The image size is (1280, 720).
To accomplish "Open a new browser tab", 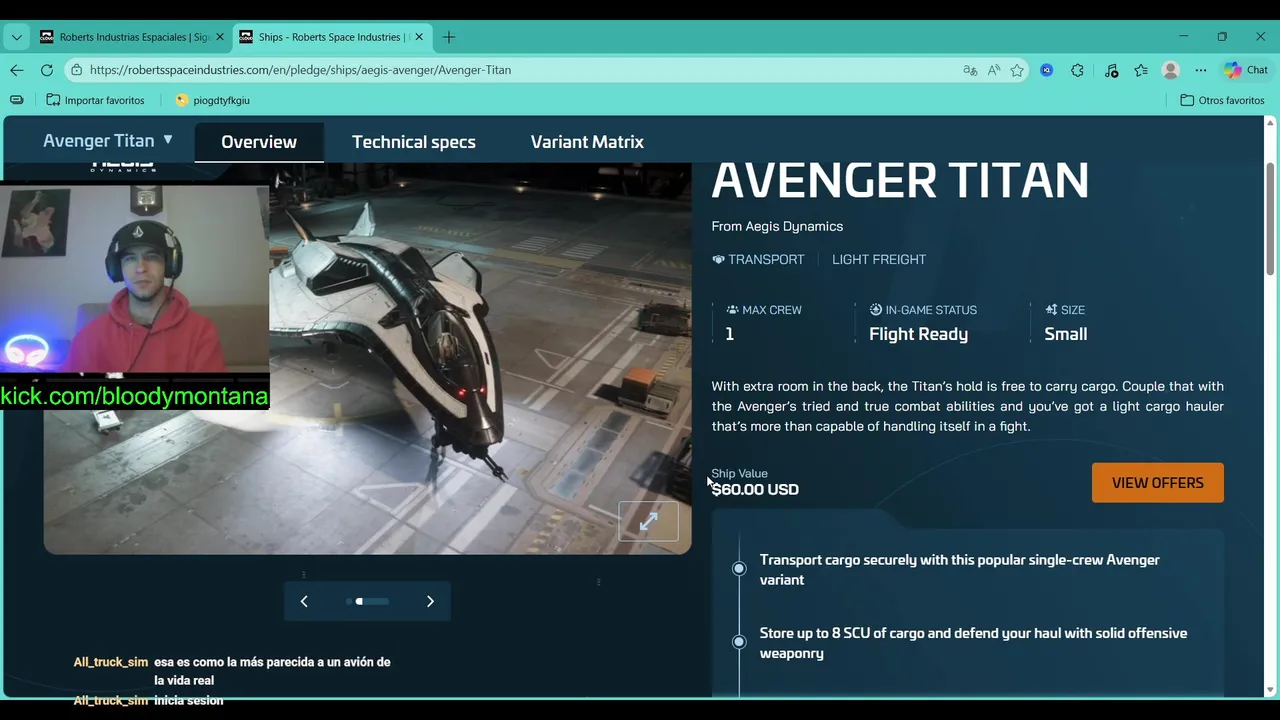I will click(449, 37).
